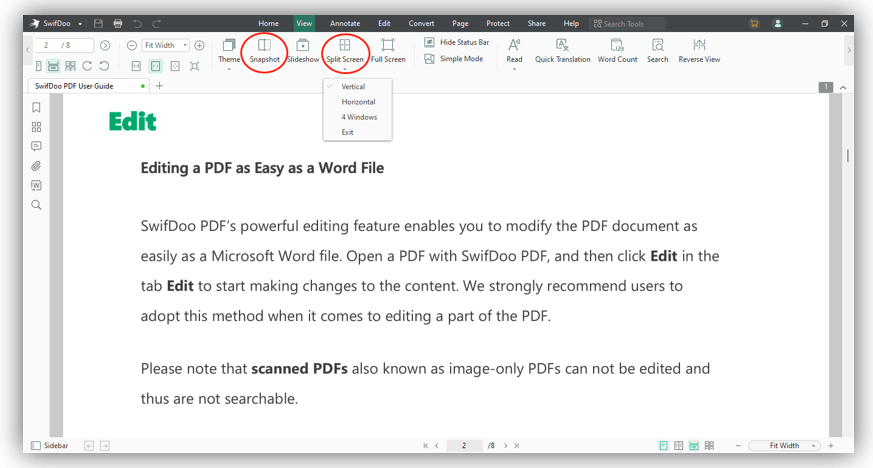Open the Protect tab
This screenshot has width=873, height=468.
pyautogui.click(x=498, y=23)
